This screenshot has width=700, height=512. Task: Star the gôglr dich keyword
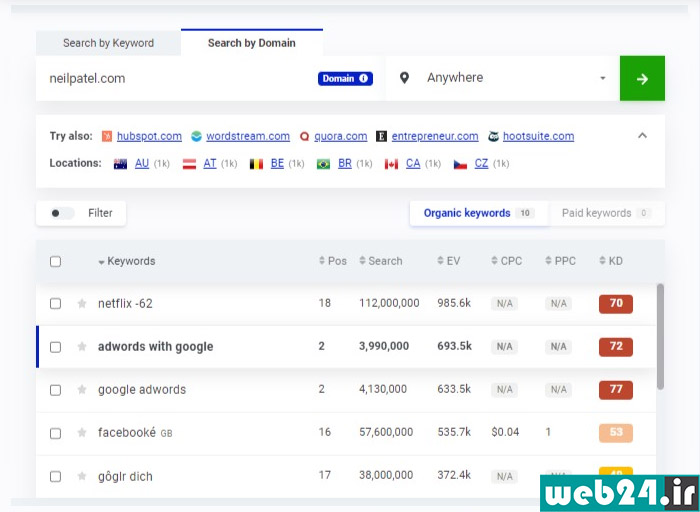point(82,476)
